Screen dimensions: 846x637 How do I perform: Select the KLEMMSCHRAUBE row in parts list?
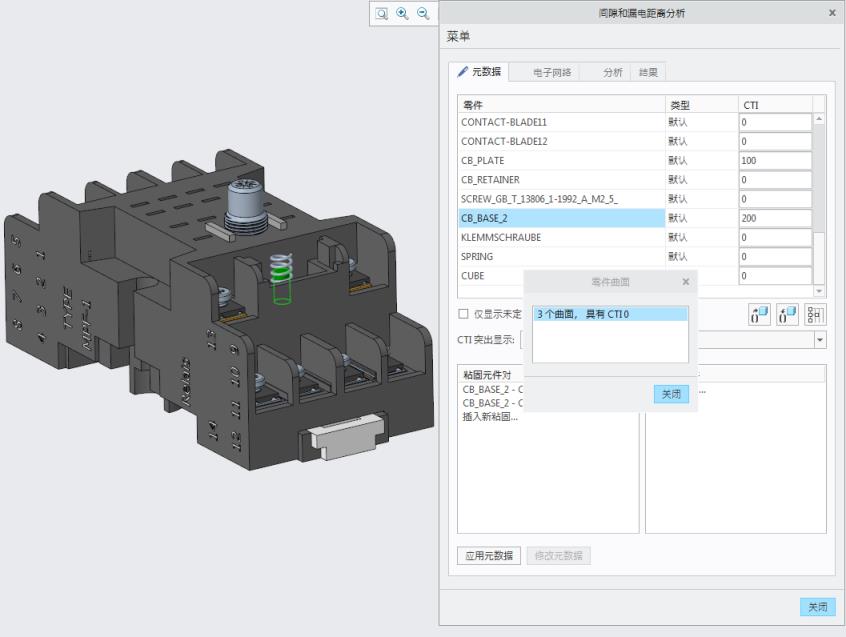562,237
